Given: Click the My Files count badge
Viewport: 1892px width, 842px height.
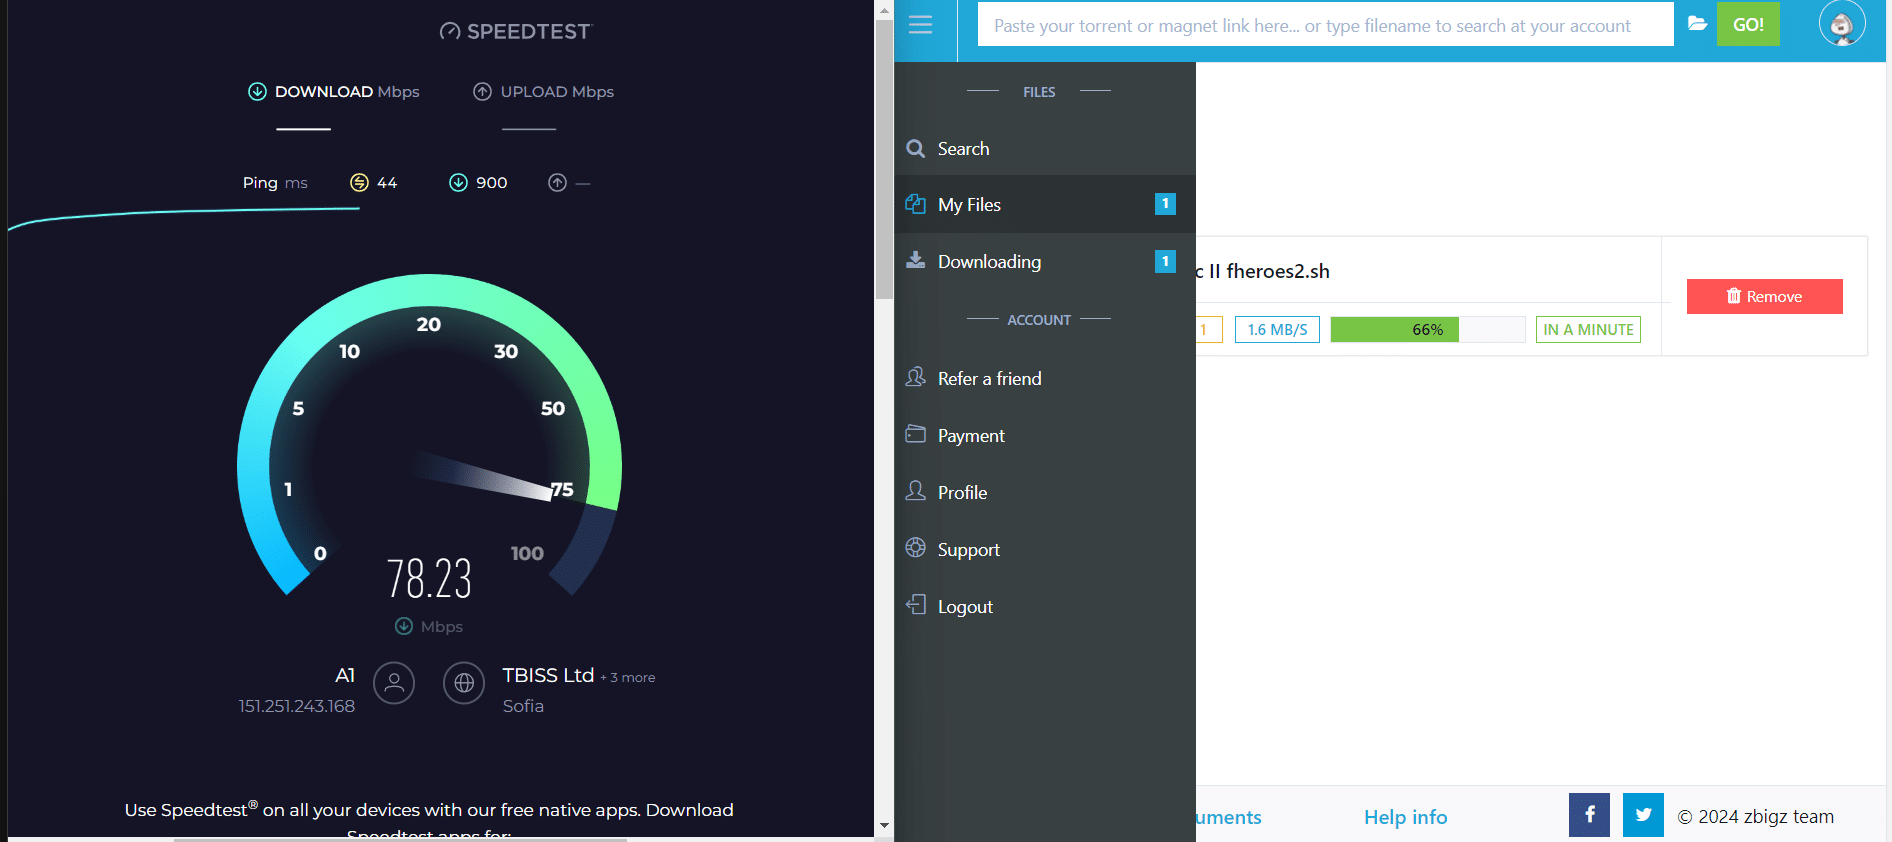Looking at the screenshot, I should click(1165, 204).
